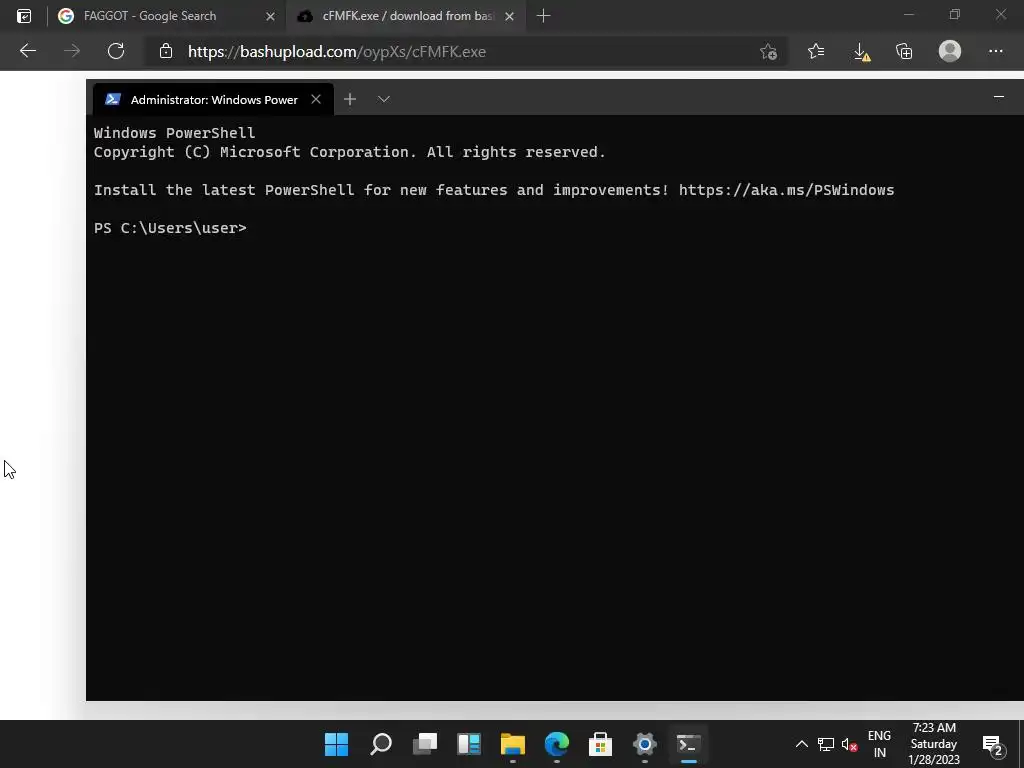Viewport: 1024px width, 768px height.
Task: Focus the bashupload.com address bar
Action: coord(464,52)
